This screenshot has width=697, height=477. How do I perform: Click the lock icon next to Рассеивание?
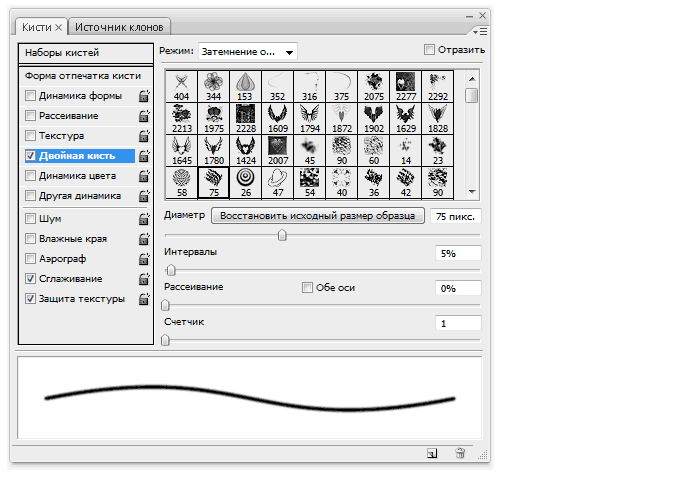click(143, 116)
